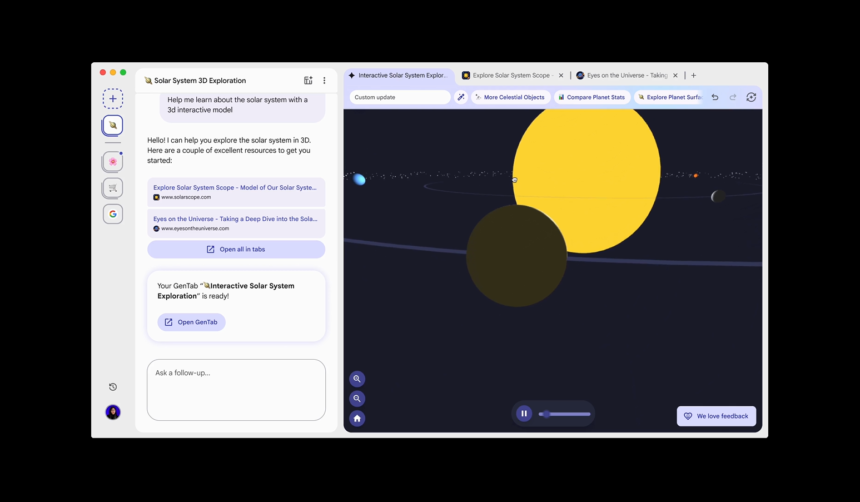Click the Ask a follow-up text box

click(x=236, y=390)
